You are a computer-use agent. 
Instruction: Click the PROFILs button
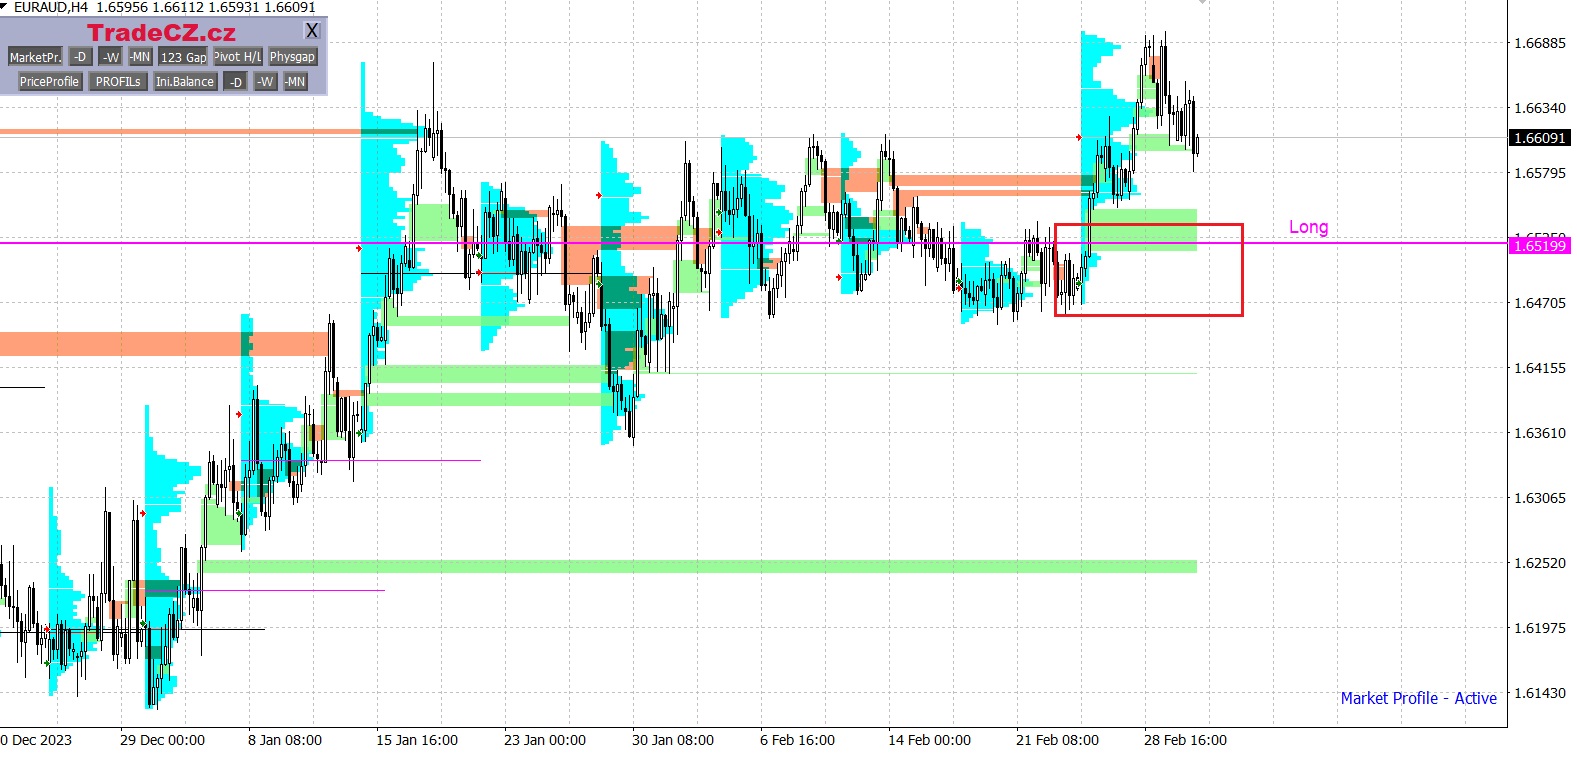coord(118,82)
